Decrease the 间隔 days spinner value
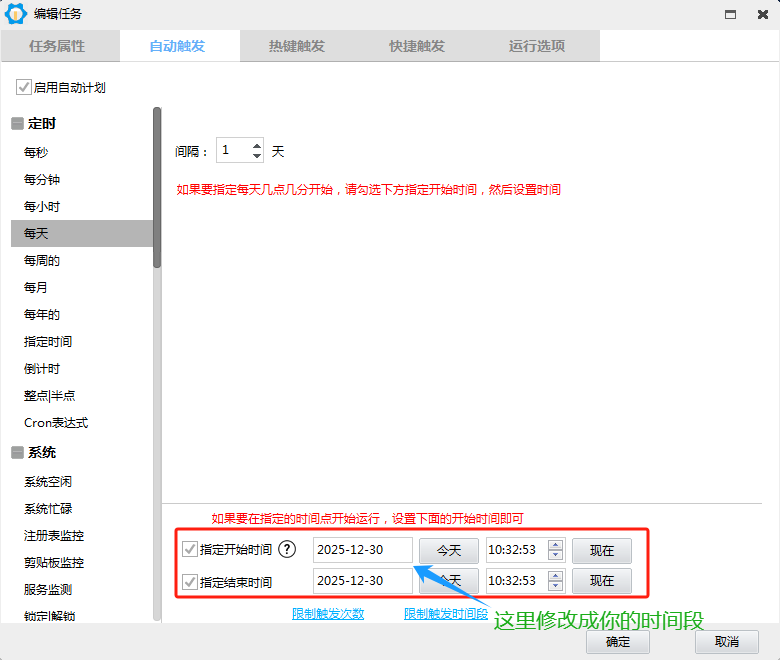Image resolution: width=780 pixels, height=660 pixels. click(257, 156)
